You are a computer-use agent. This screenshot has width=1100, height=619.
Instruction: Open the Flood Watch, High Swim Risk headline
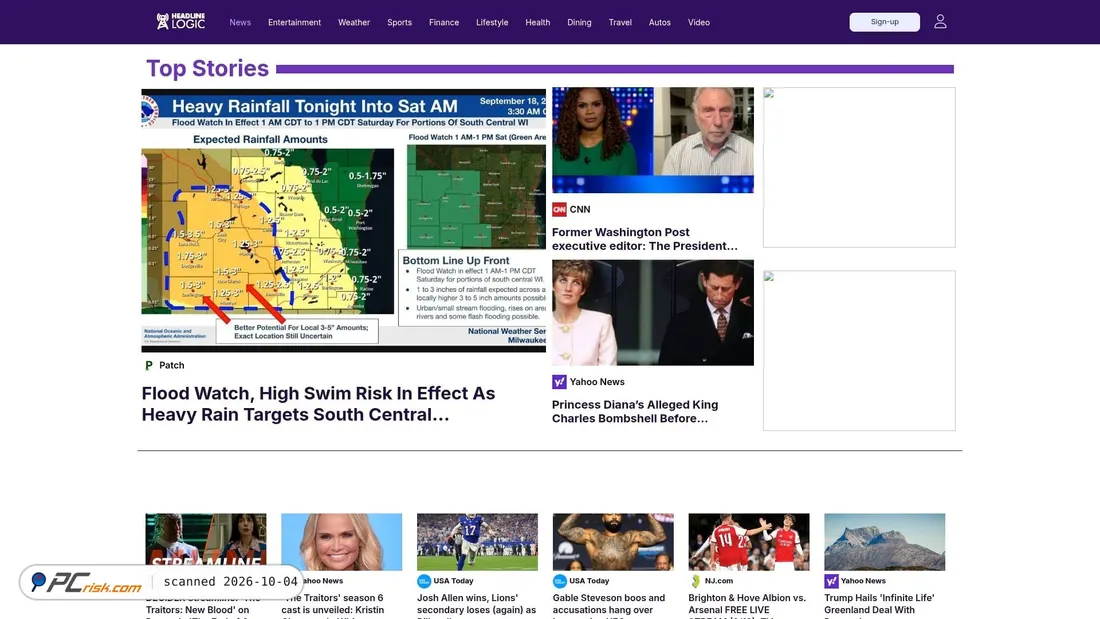(318, 404)
